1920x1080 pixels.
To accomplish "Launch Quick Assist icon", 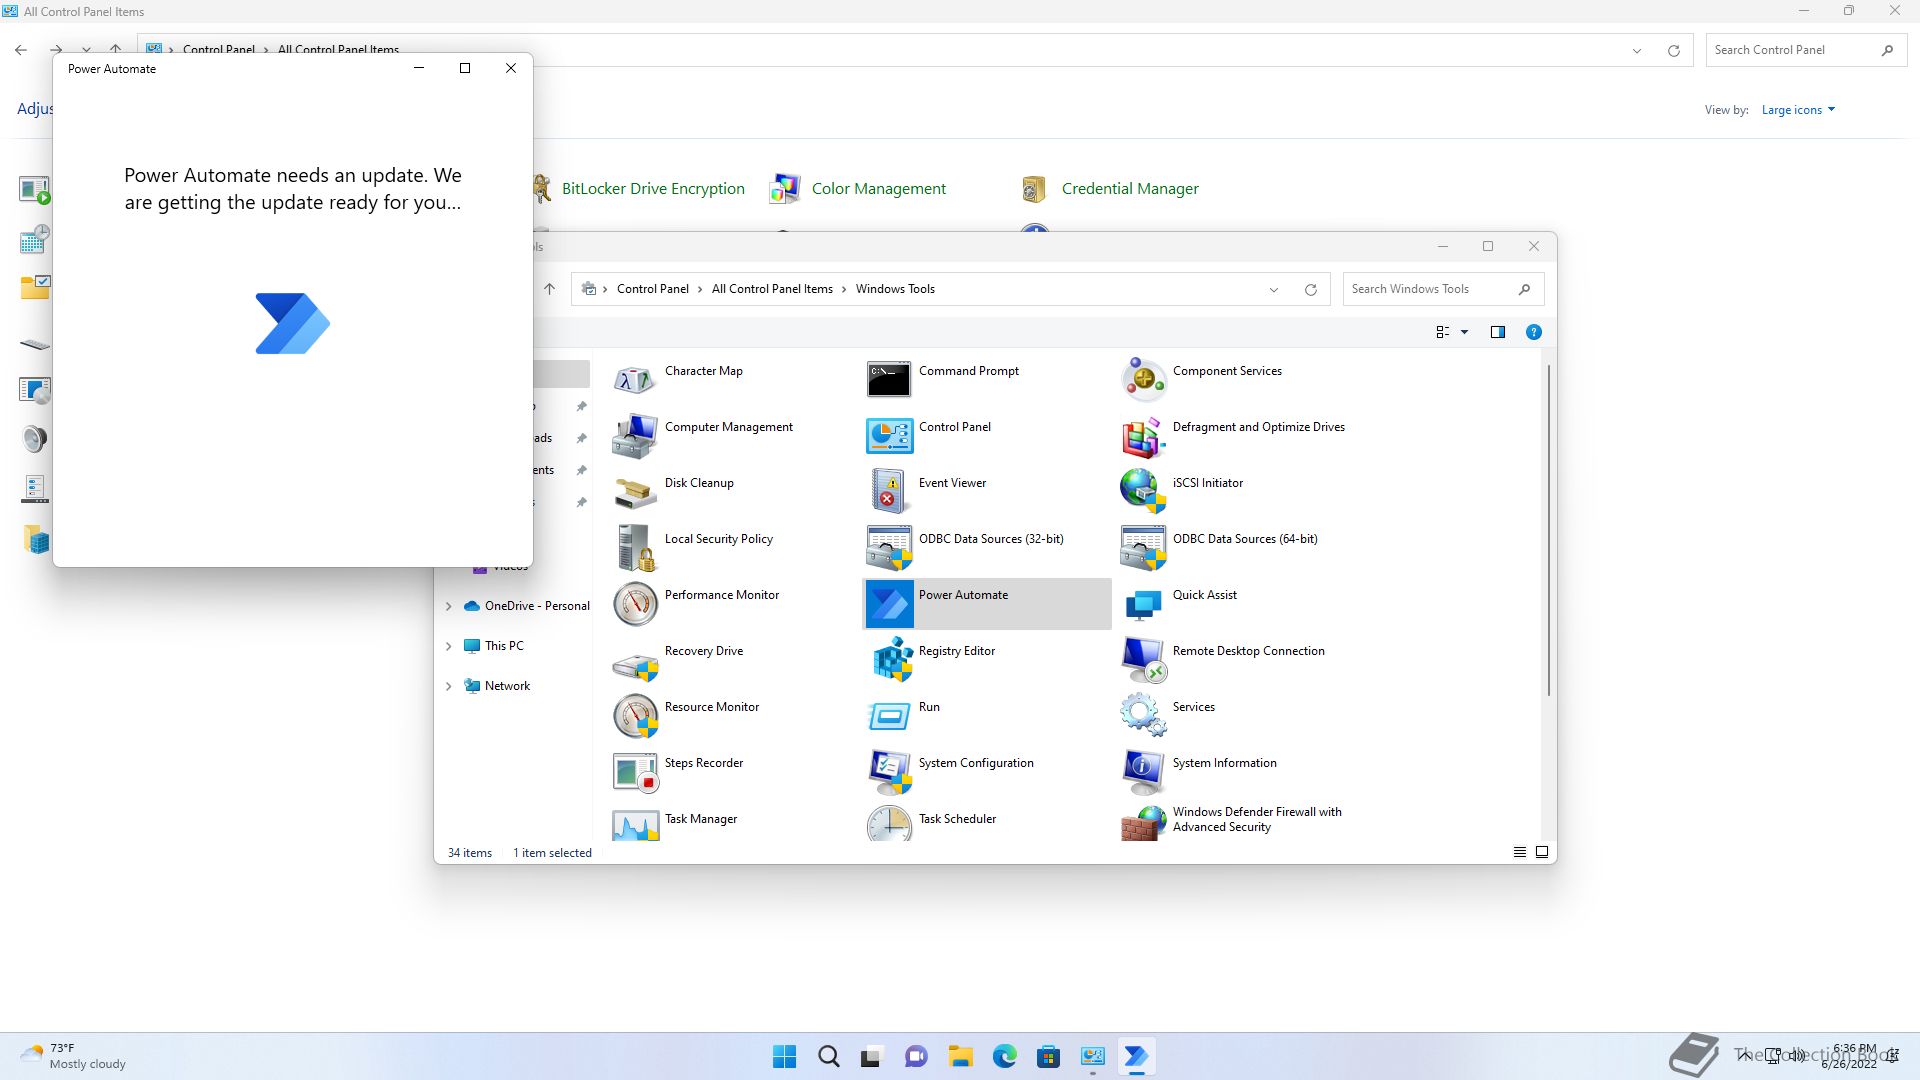I will pos(1143,604).
